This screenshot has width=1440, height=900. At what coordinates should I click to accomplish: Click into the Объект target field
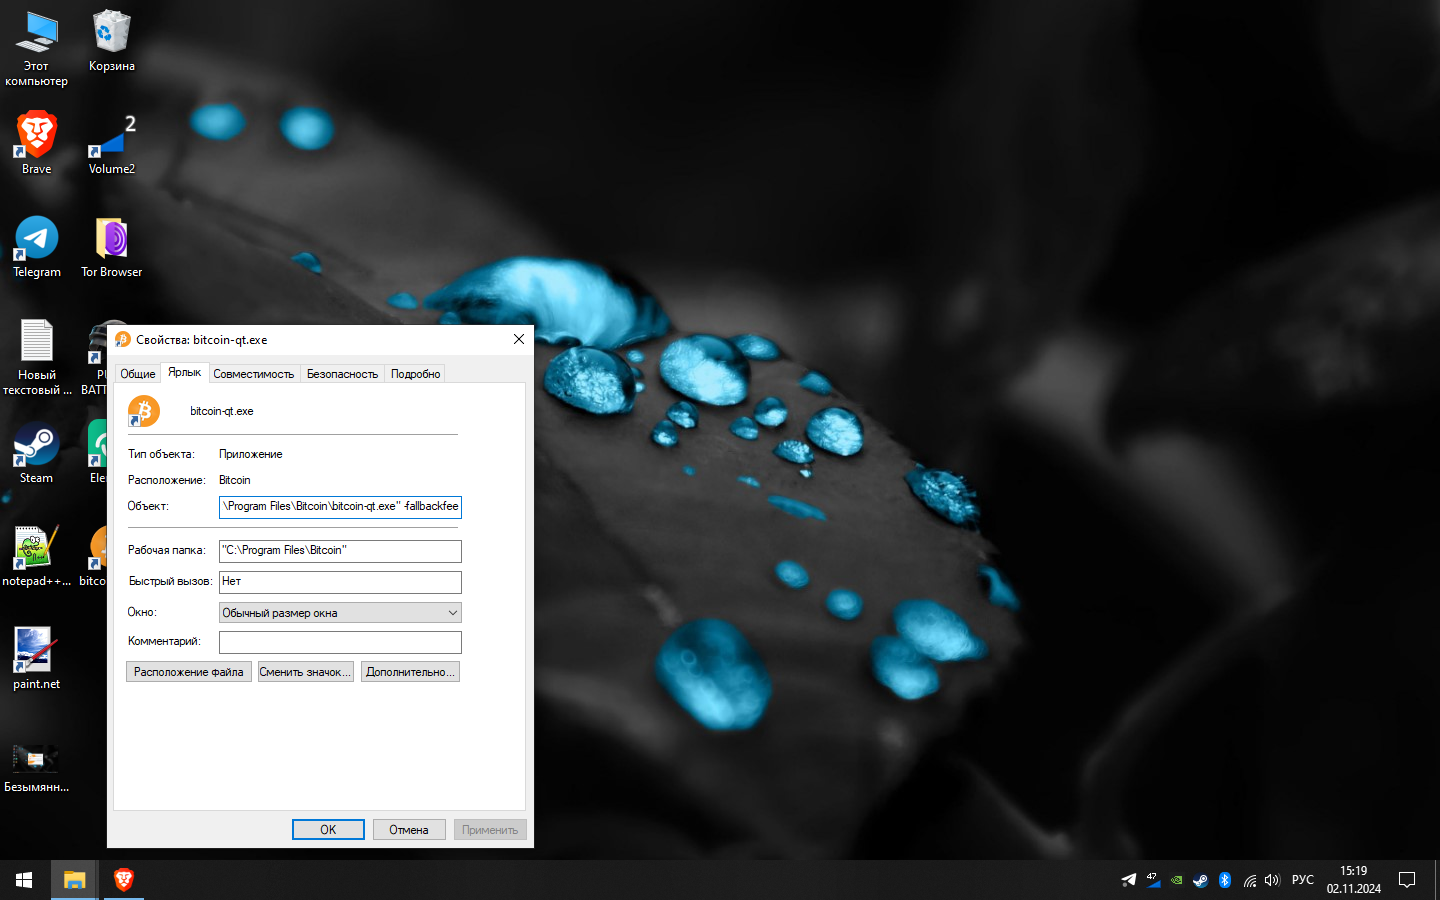(x=340, y=507)
